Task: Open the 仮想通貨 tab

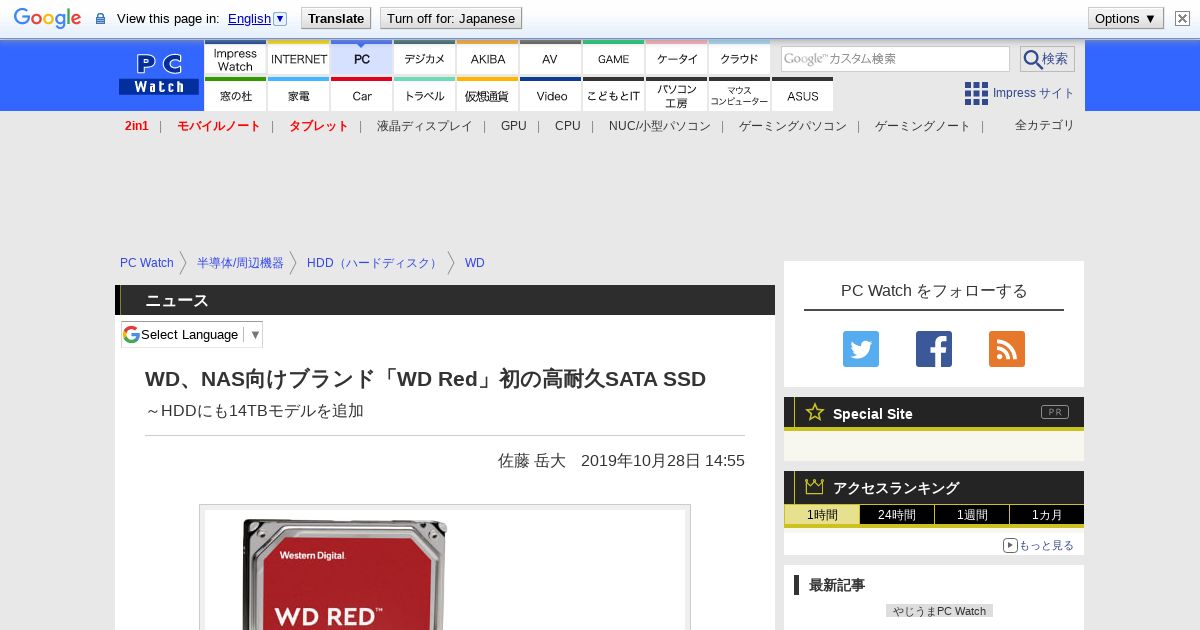Action: pyautogui.click(x=488, y=95)
